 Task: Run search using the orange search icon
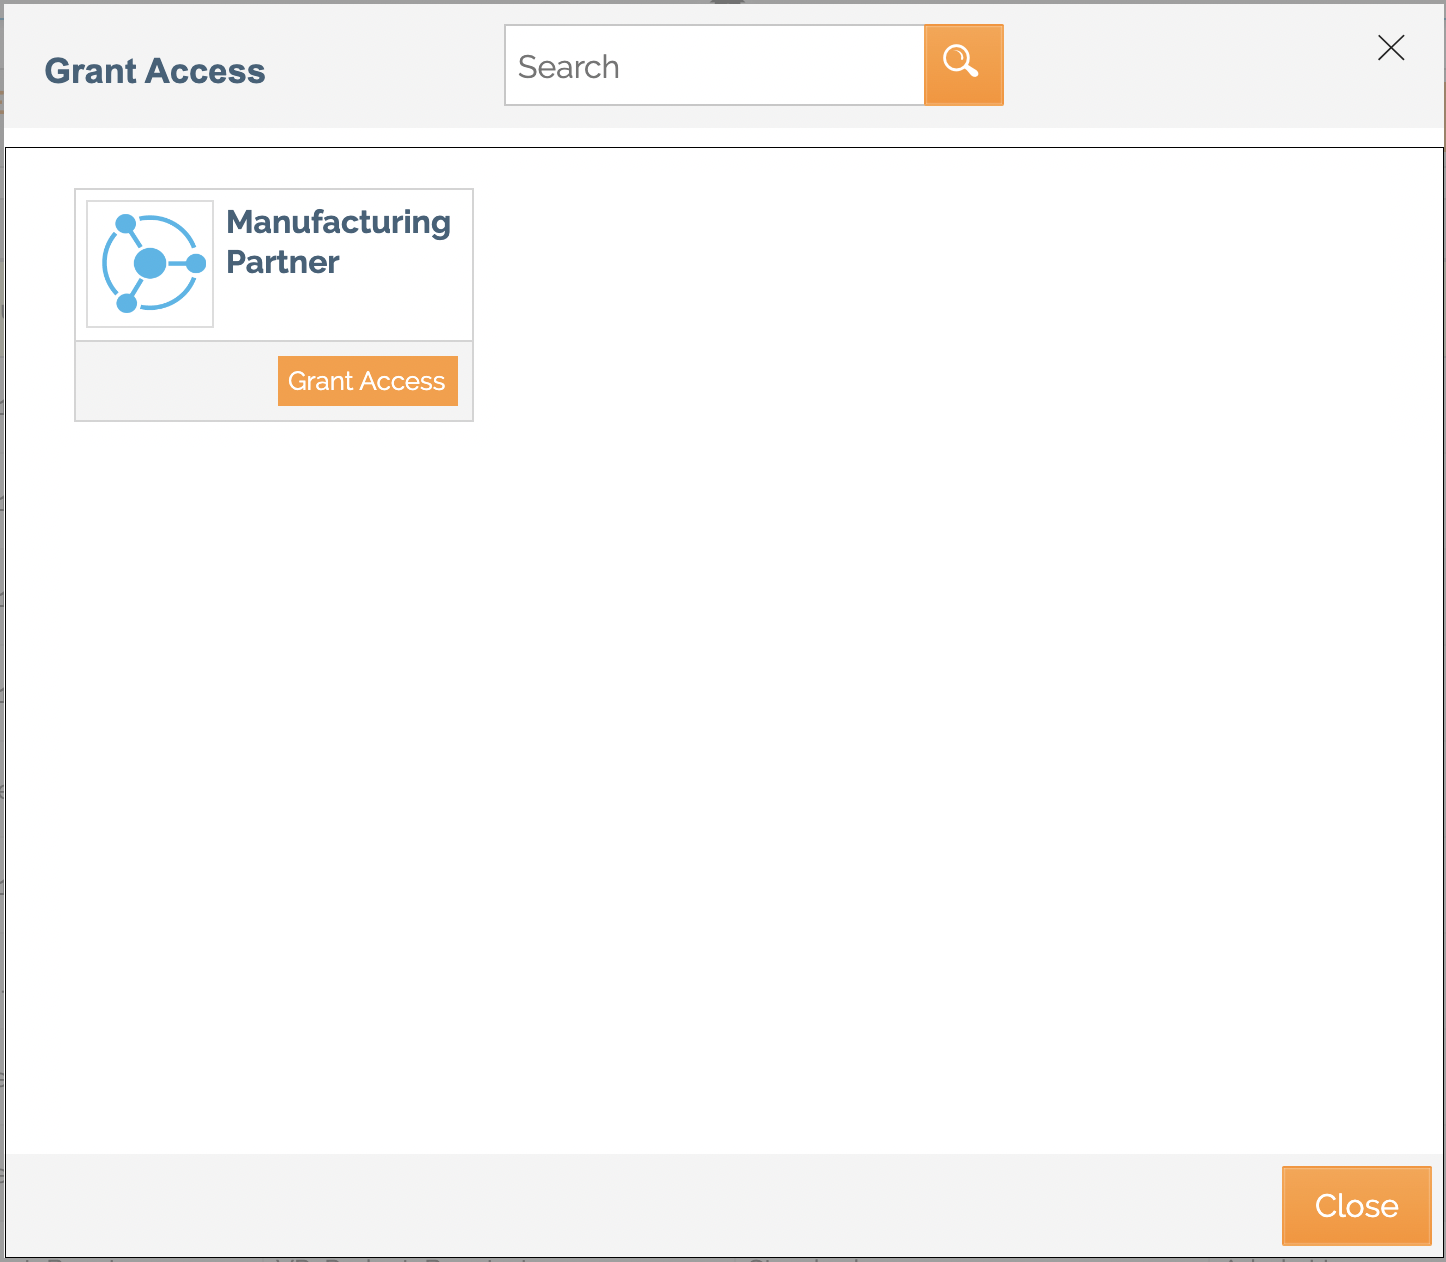pos(963,65)
